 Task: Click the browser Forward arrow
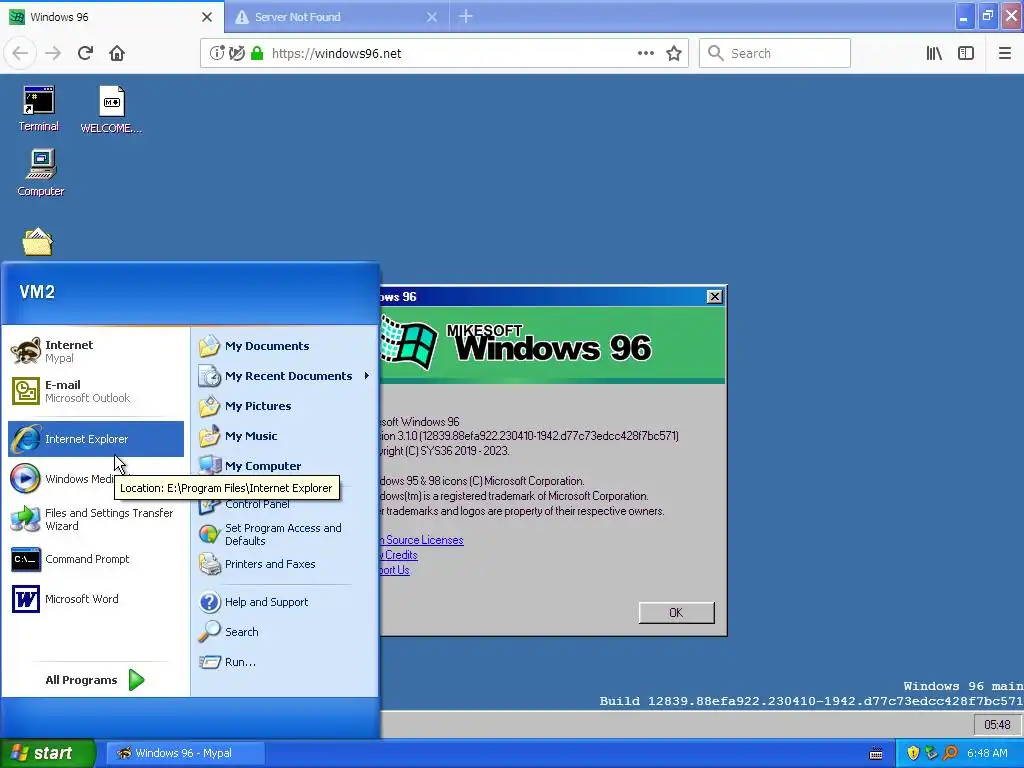53,53
